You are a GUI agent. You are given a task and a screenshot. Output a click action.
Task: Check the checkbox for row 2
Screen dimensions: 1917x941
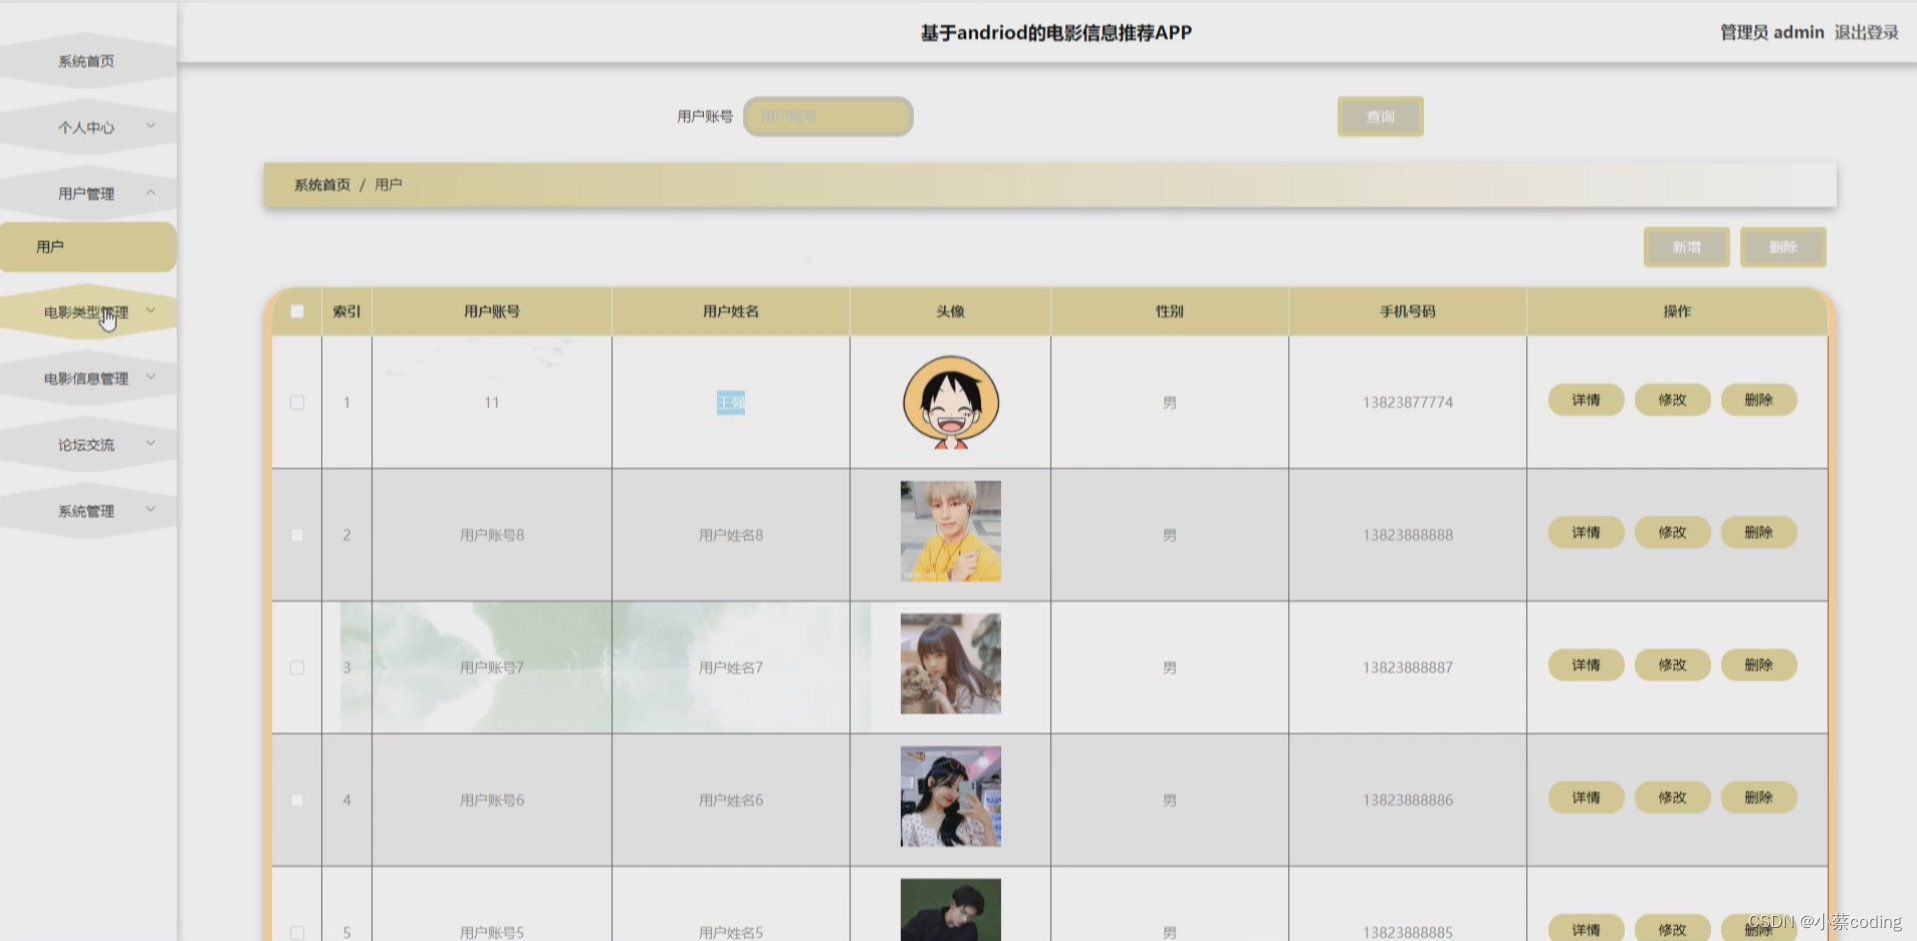point(297,535)
